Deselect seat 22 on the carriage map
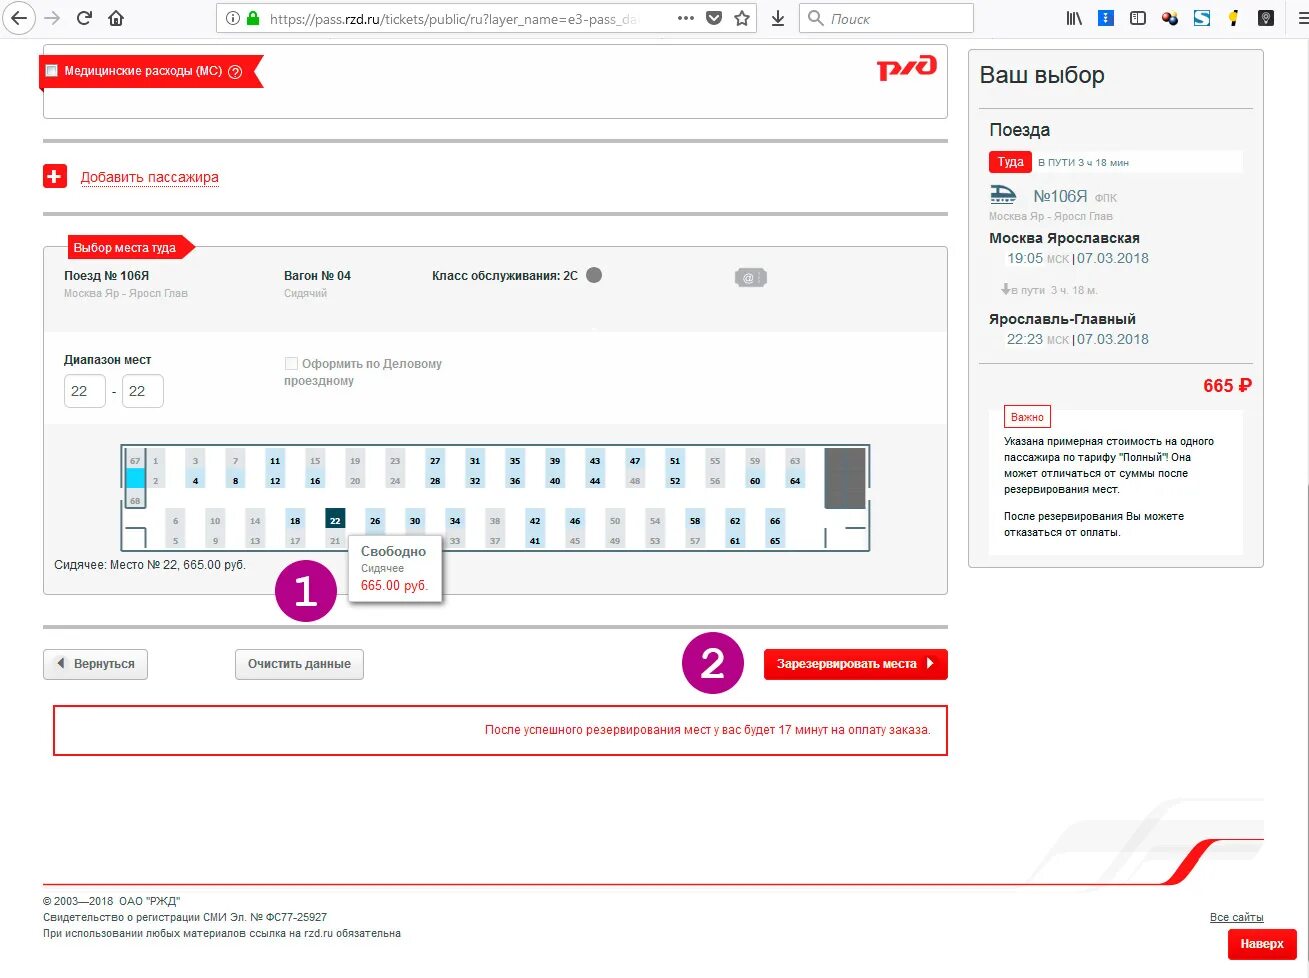 [x=334, y=520]
